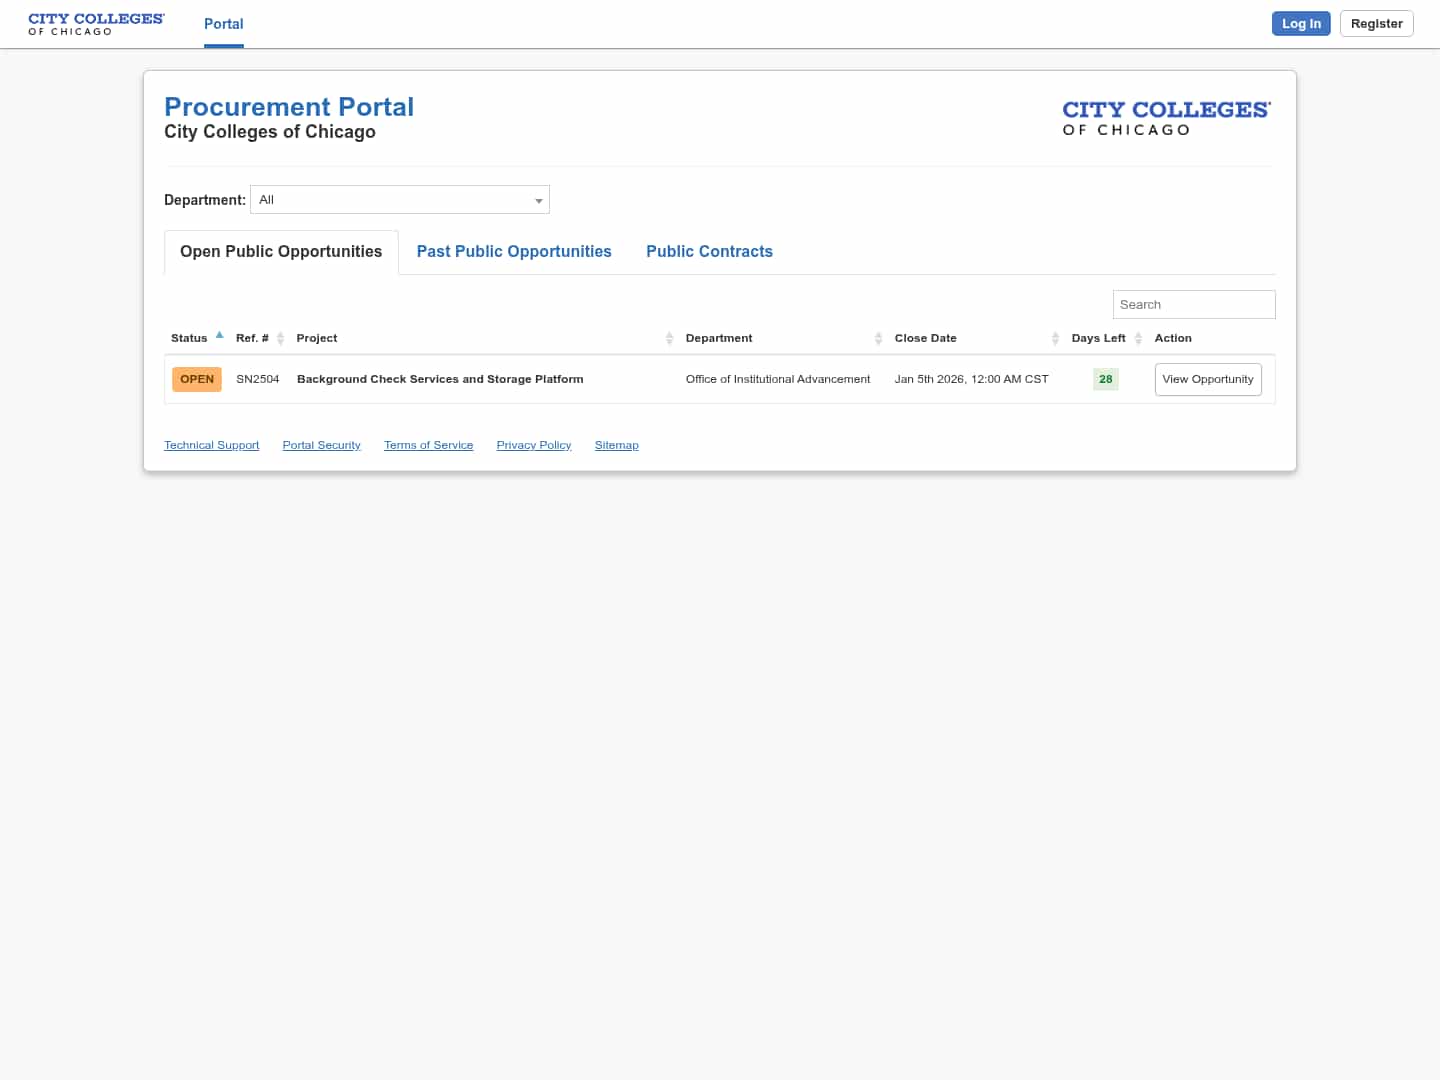
Task: Click View Opportunity for SN2504
Action: (1208, 379)
